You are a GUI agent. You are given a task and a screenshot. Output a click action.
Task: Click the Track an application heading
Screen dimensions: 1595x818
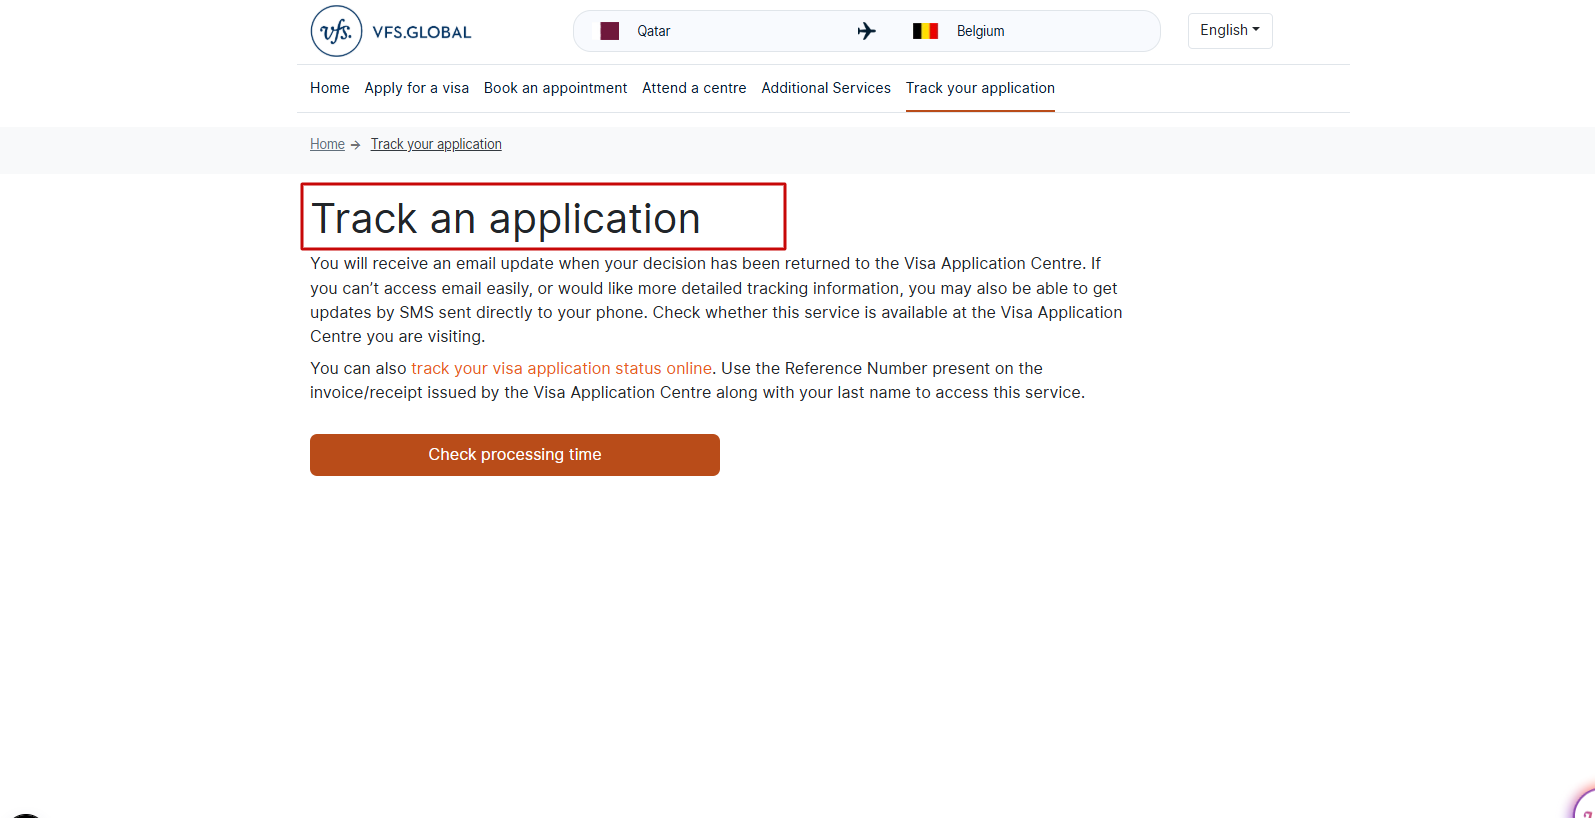coord(506,218)
